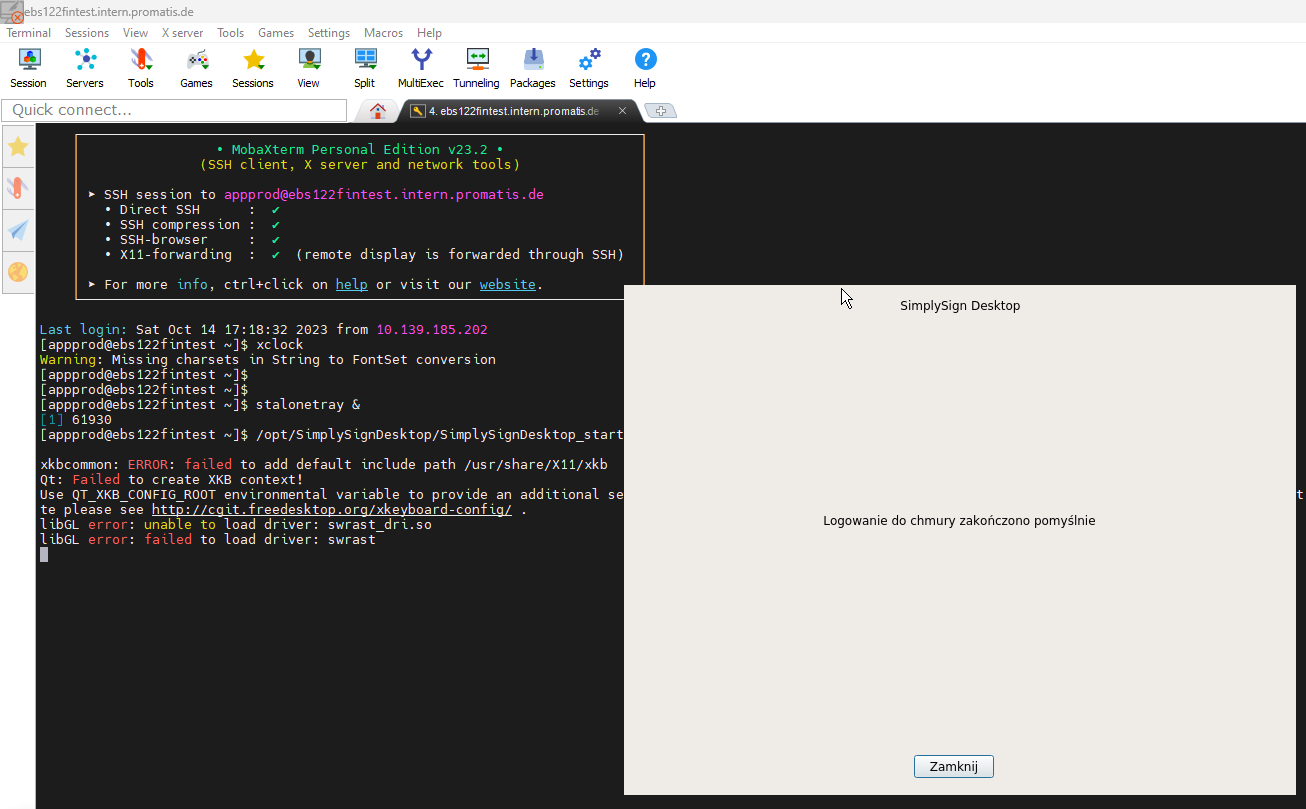Screen dimensions: 1306x809
Task: Open the Games menu in menu bar
Action: 276,33
